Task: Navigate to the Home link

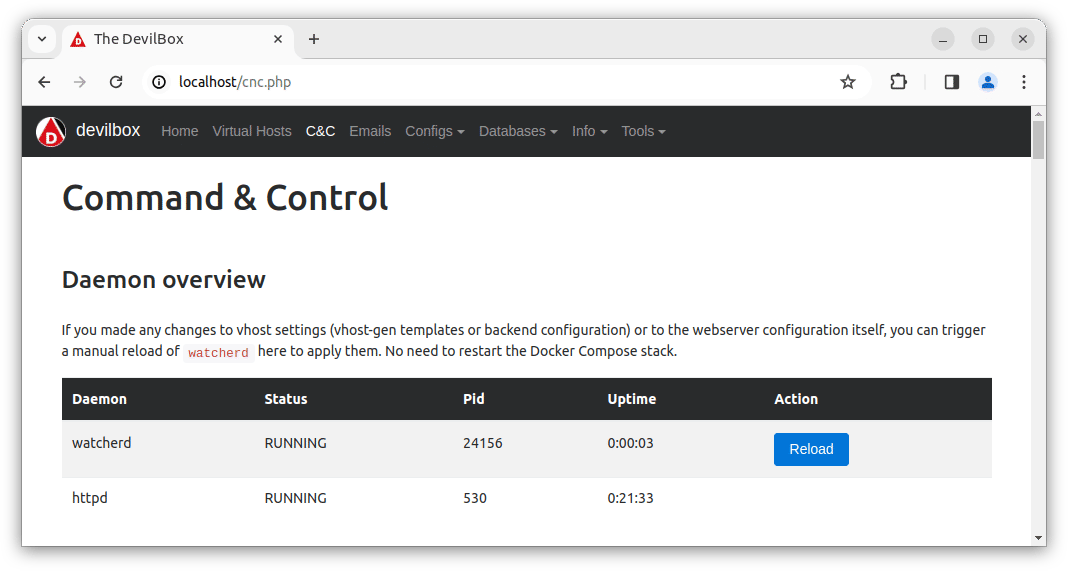Action: pos(180,131)
